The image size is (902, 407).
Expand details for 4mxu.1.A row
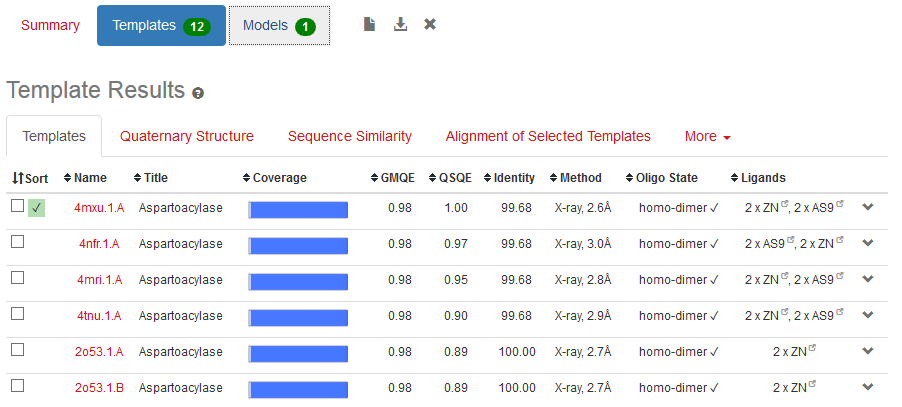coord(868,208)
